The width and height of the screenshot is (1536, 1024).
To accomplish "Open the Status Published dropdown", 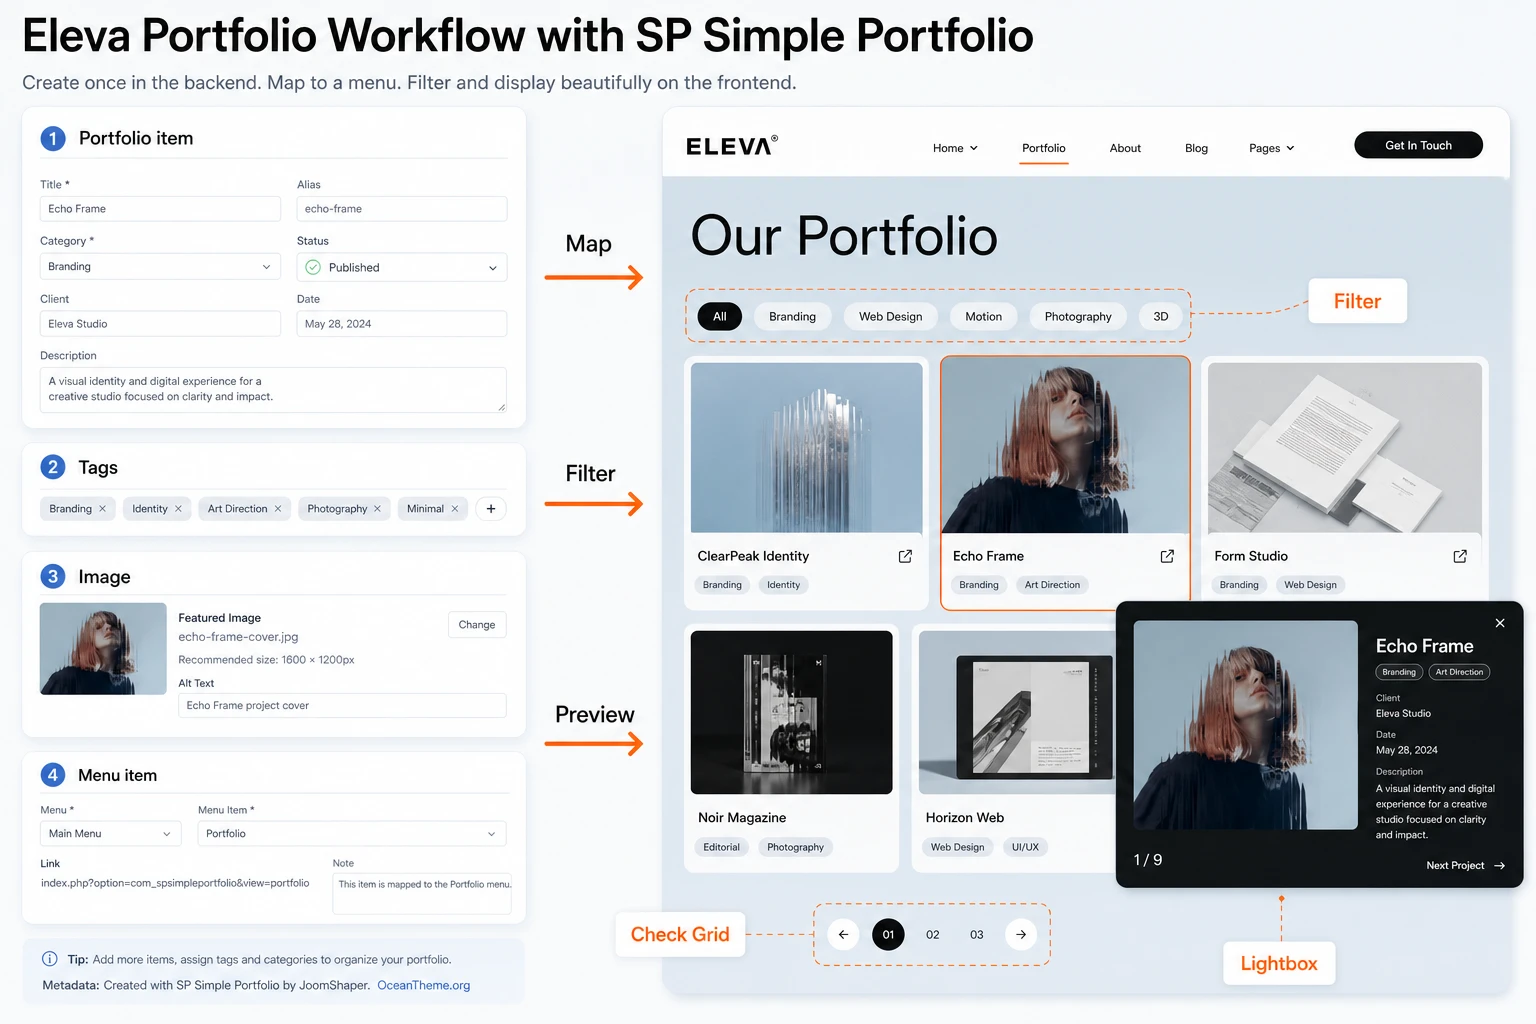I will [x=402, y=267].
